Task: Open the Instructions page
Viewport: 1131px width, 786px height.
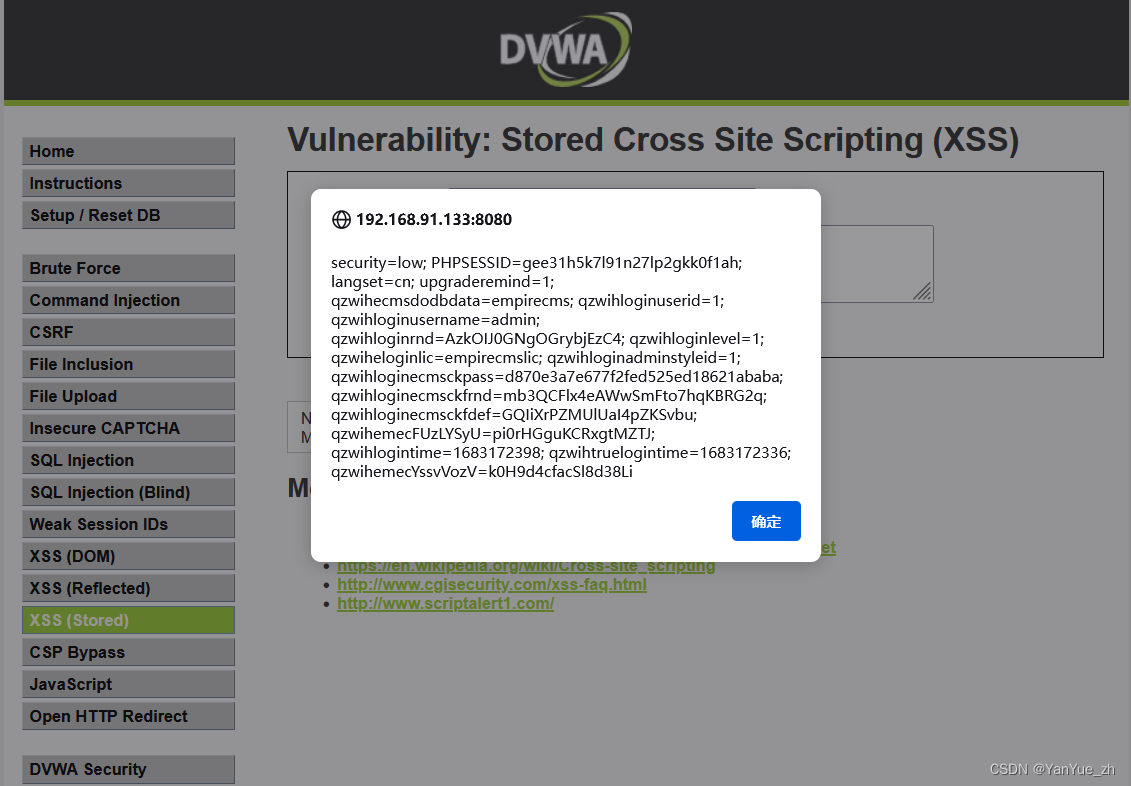Action: tap(128, 183)
